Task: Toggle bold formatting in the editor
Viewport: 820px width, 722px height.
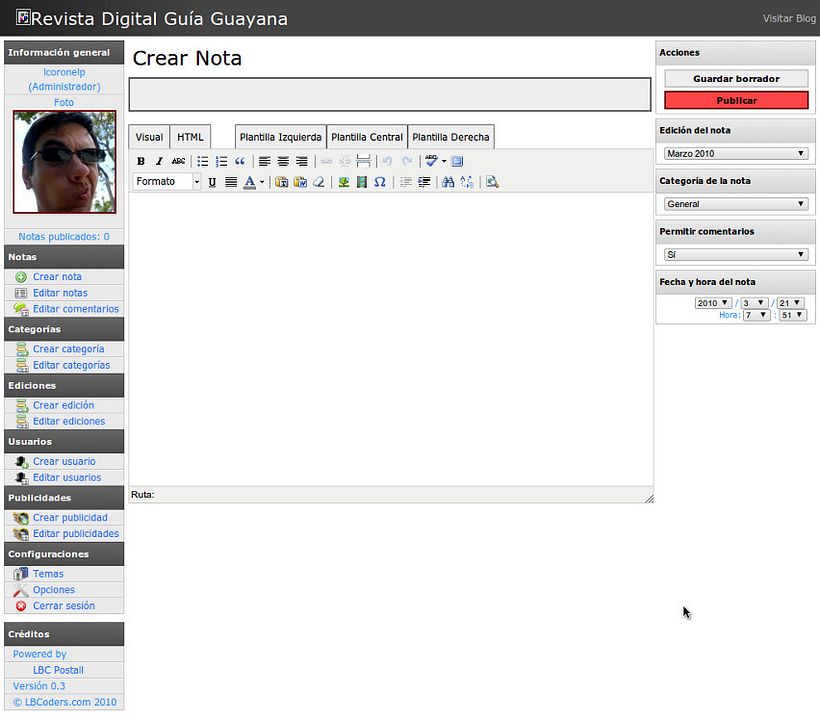Action: tap(141, 161)
